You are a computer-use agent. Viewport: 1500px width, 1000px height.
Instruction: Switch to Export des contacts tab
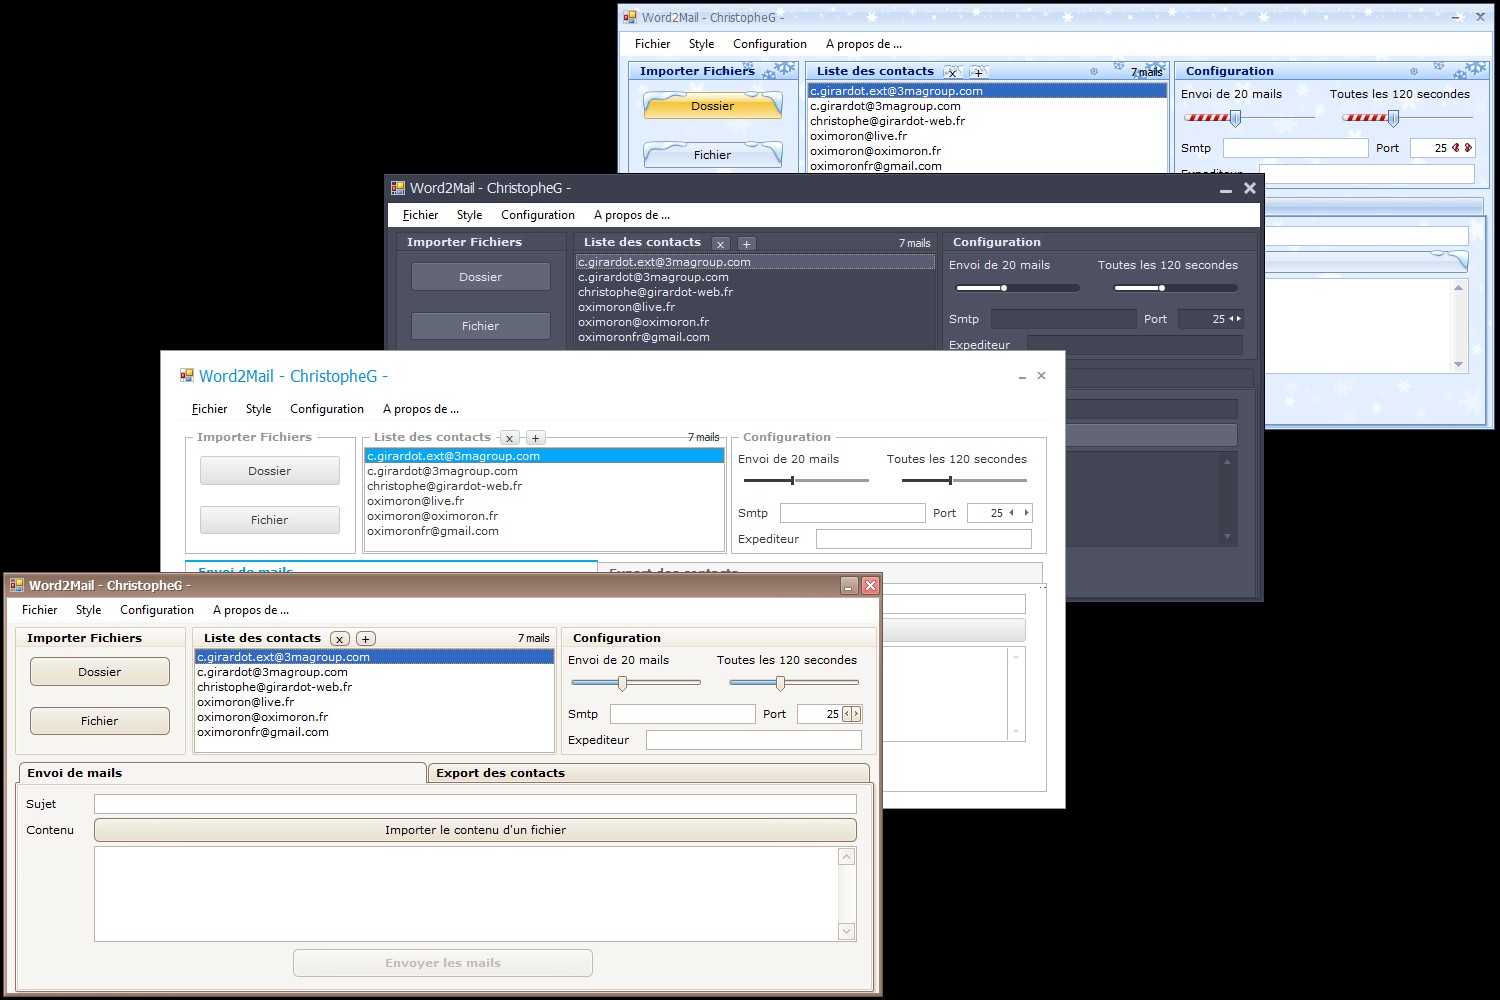(648, 773)
